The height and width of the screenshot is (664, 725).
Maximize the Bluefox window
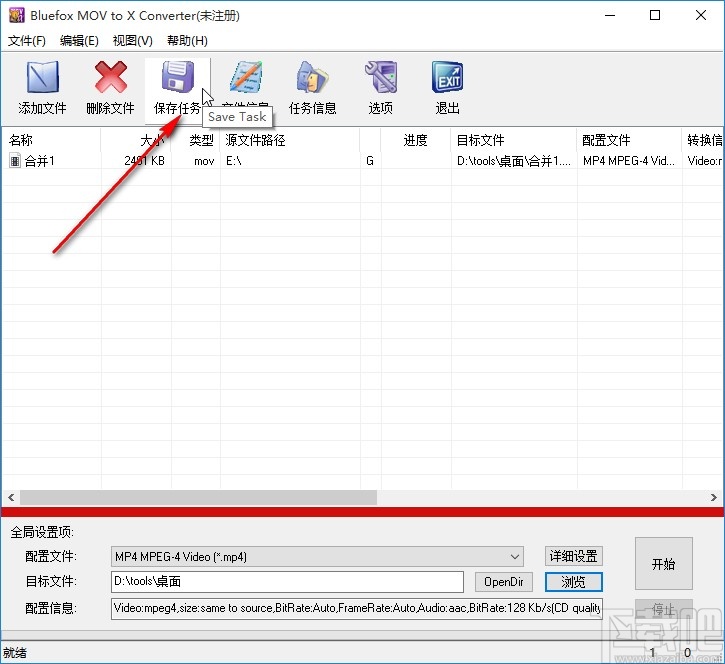click(655, 15)
